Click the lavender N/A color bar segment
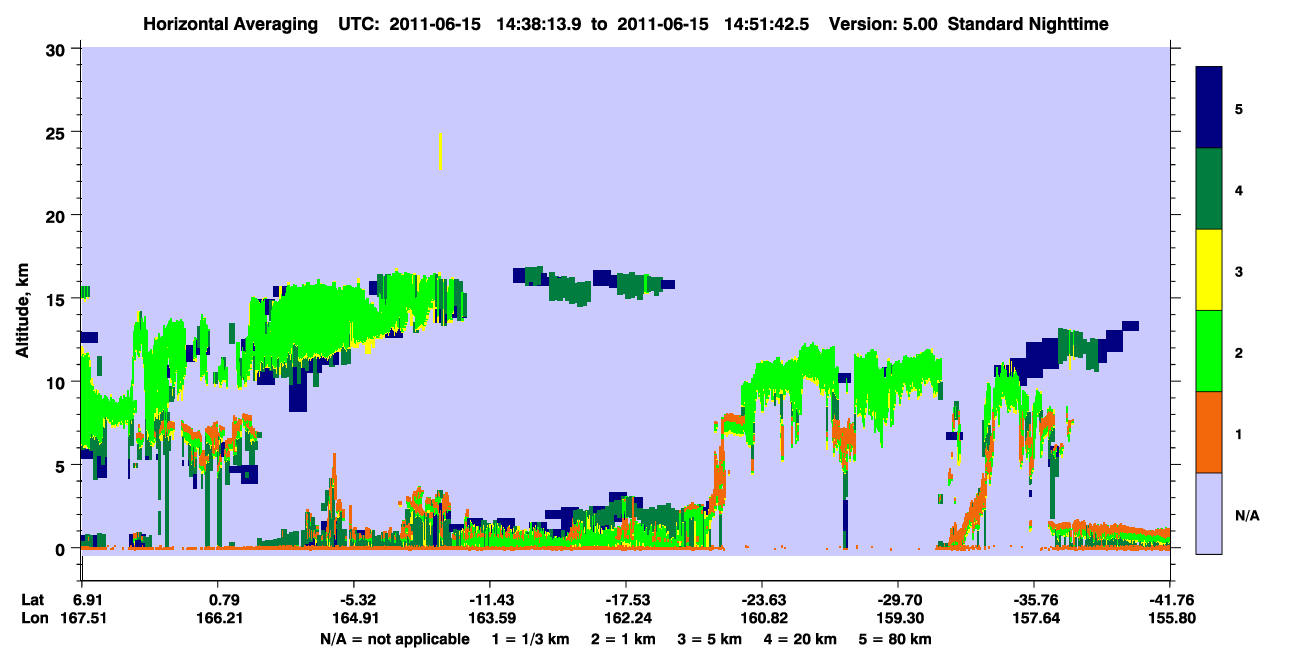Image resolution: width=1300 pixels, height=667 pixels. tap(1209, 513)
